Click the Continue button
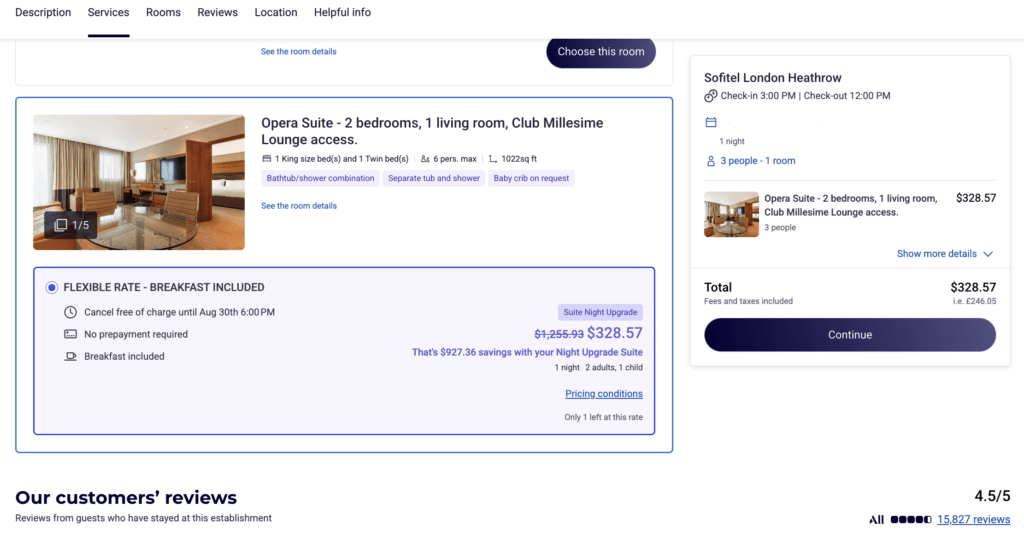Viewport: 1024px width, 537px height. tap(850, 334)
